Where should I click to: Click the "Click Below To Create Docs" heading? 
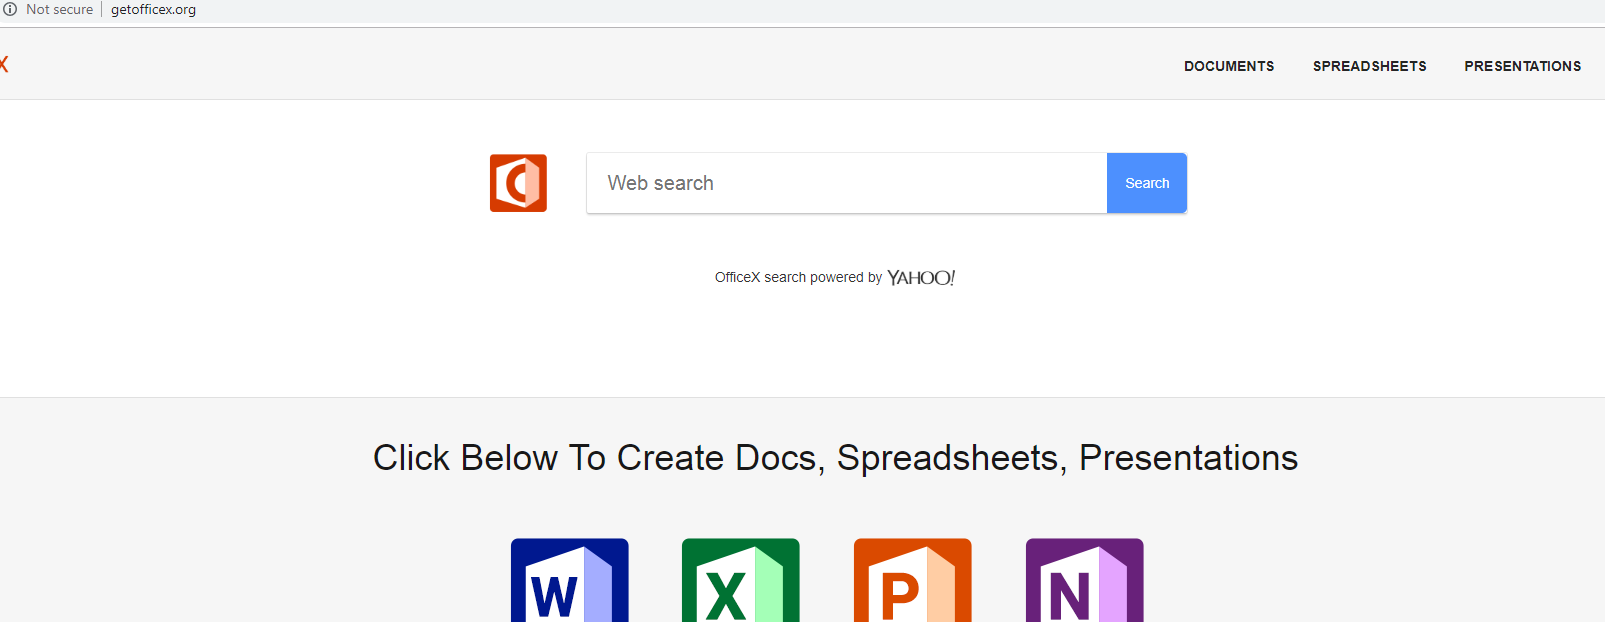pos(835,458)
